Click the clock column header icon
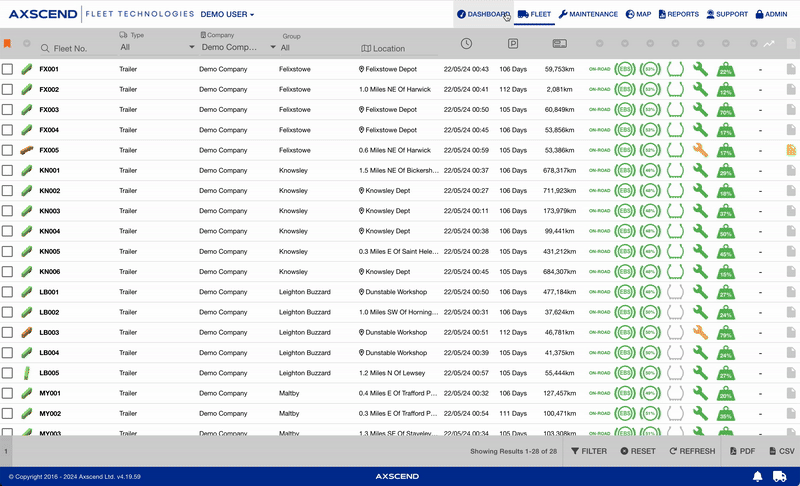This screenshot has height=486, width=800. [x=467, y=44]
